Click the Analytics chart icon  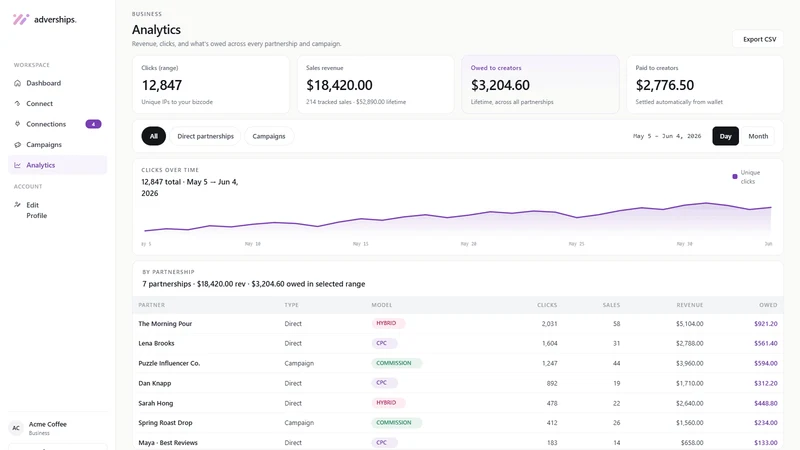click(17, 165)
